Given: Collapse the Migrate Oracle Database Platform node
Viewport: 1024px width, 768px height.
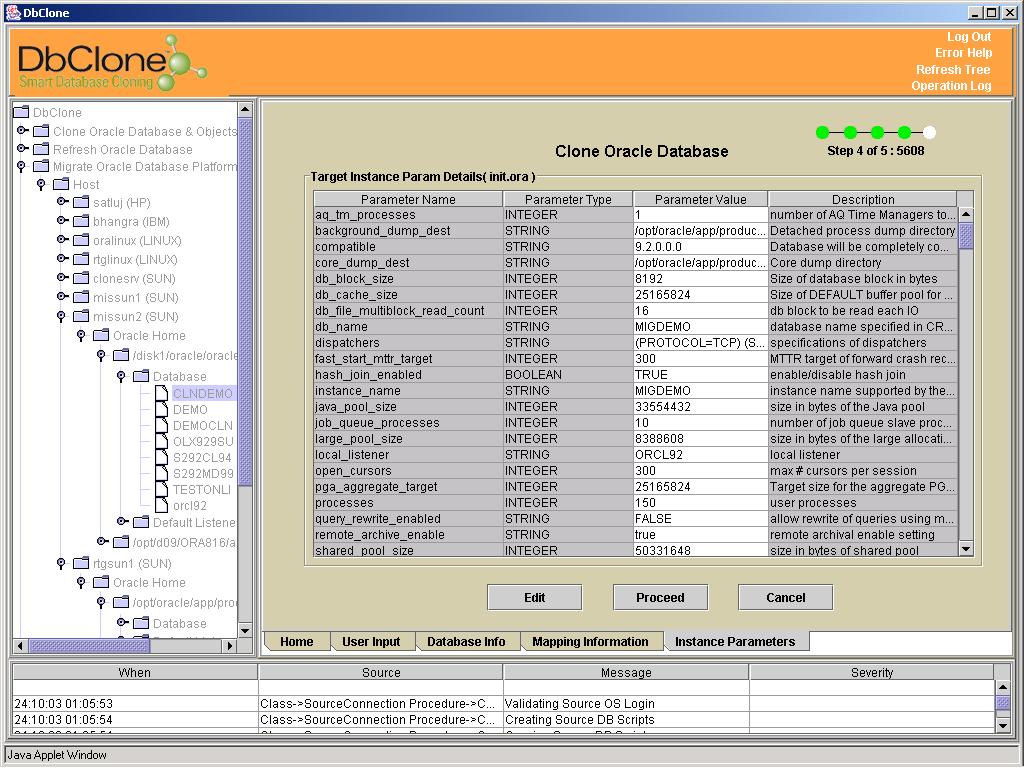Looking at the screenshot, I should [x=22, y=167].
